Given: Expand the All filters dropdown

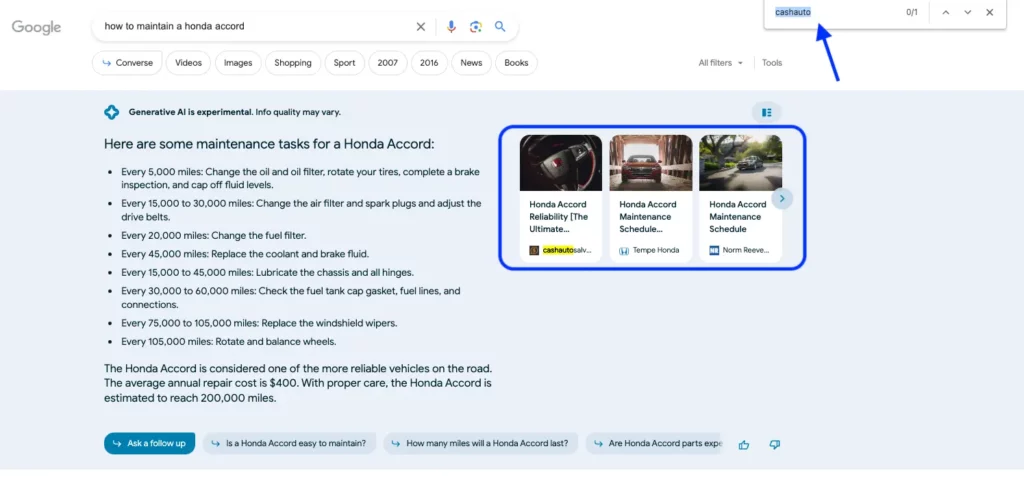Looking at the screenshot, I should [720, 63].
